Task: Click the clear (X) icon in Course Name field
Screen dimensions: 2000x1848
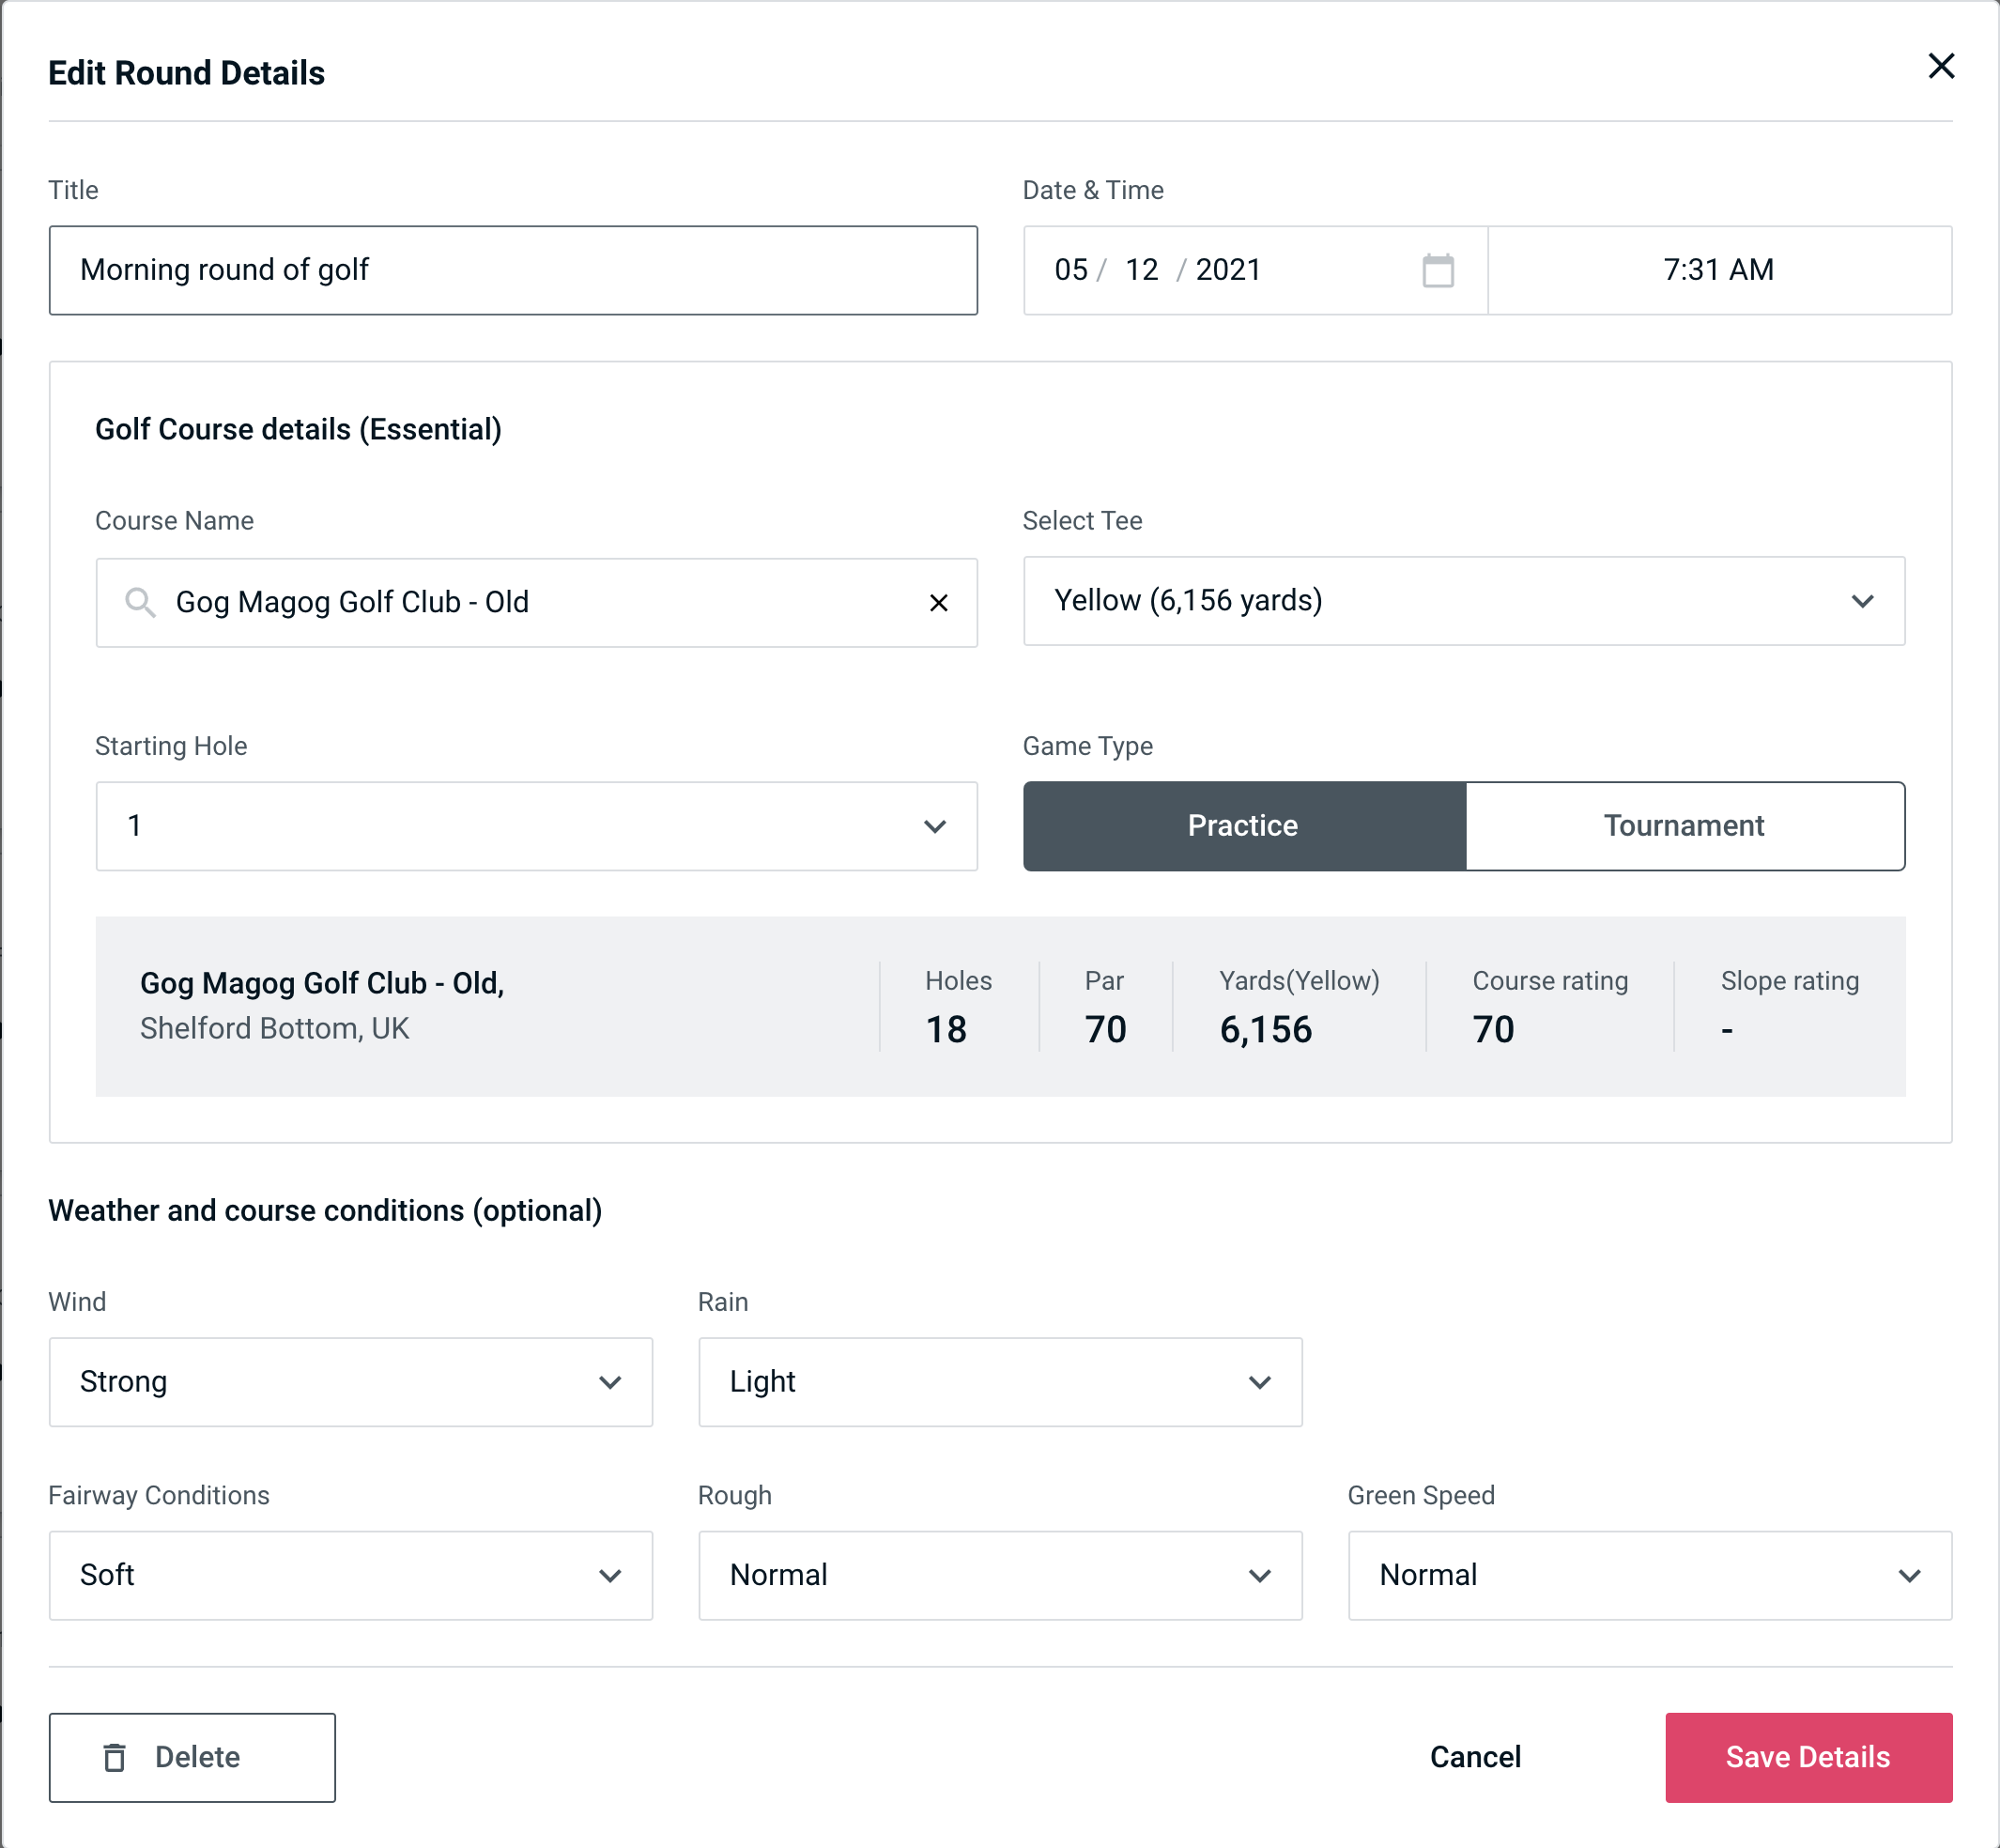Action: click(x=939, y=603)
